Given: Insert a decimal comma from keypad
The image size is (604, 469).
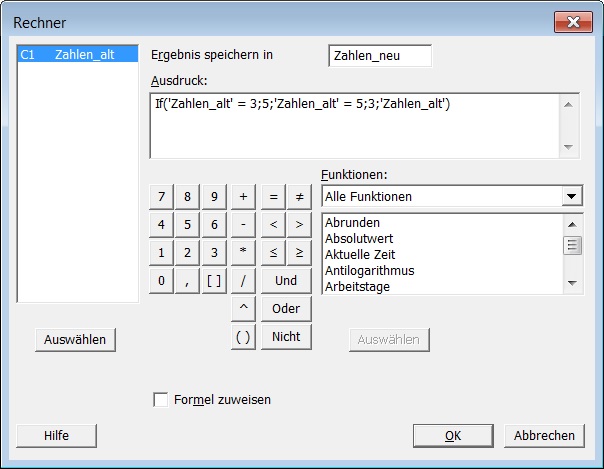Looking at the screenshot, I should point(187,281).
